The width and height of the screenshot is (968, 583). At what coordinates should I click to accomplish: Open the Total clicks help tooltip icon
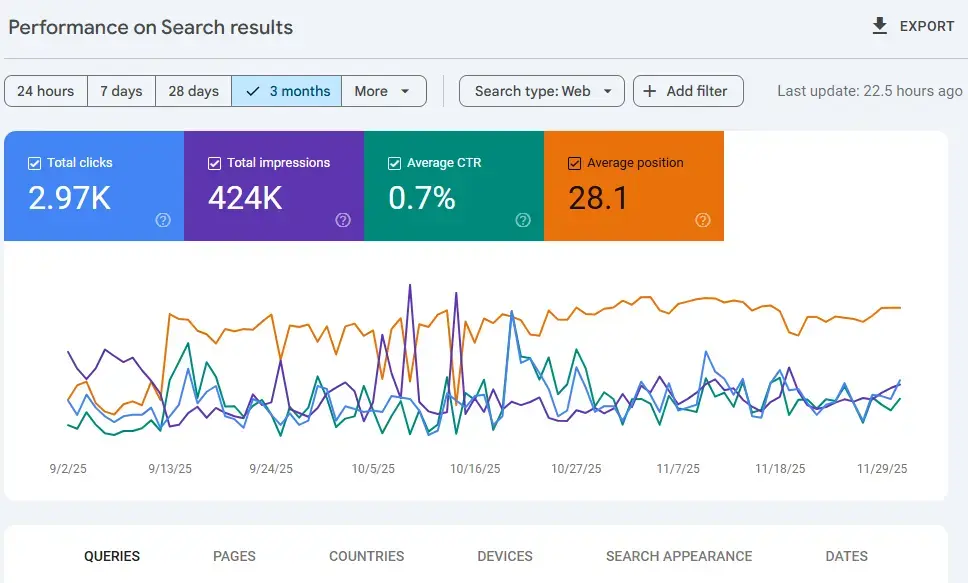tap(162, 221)
